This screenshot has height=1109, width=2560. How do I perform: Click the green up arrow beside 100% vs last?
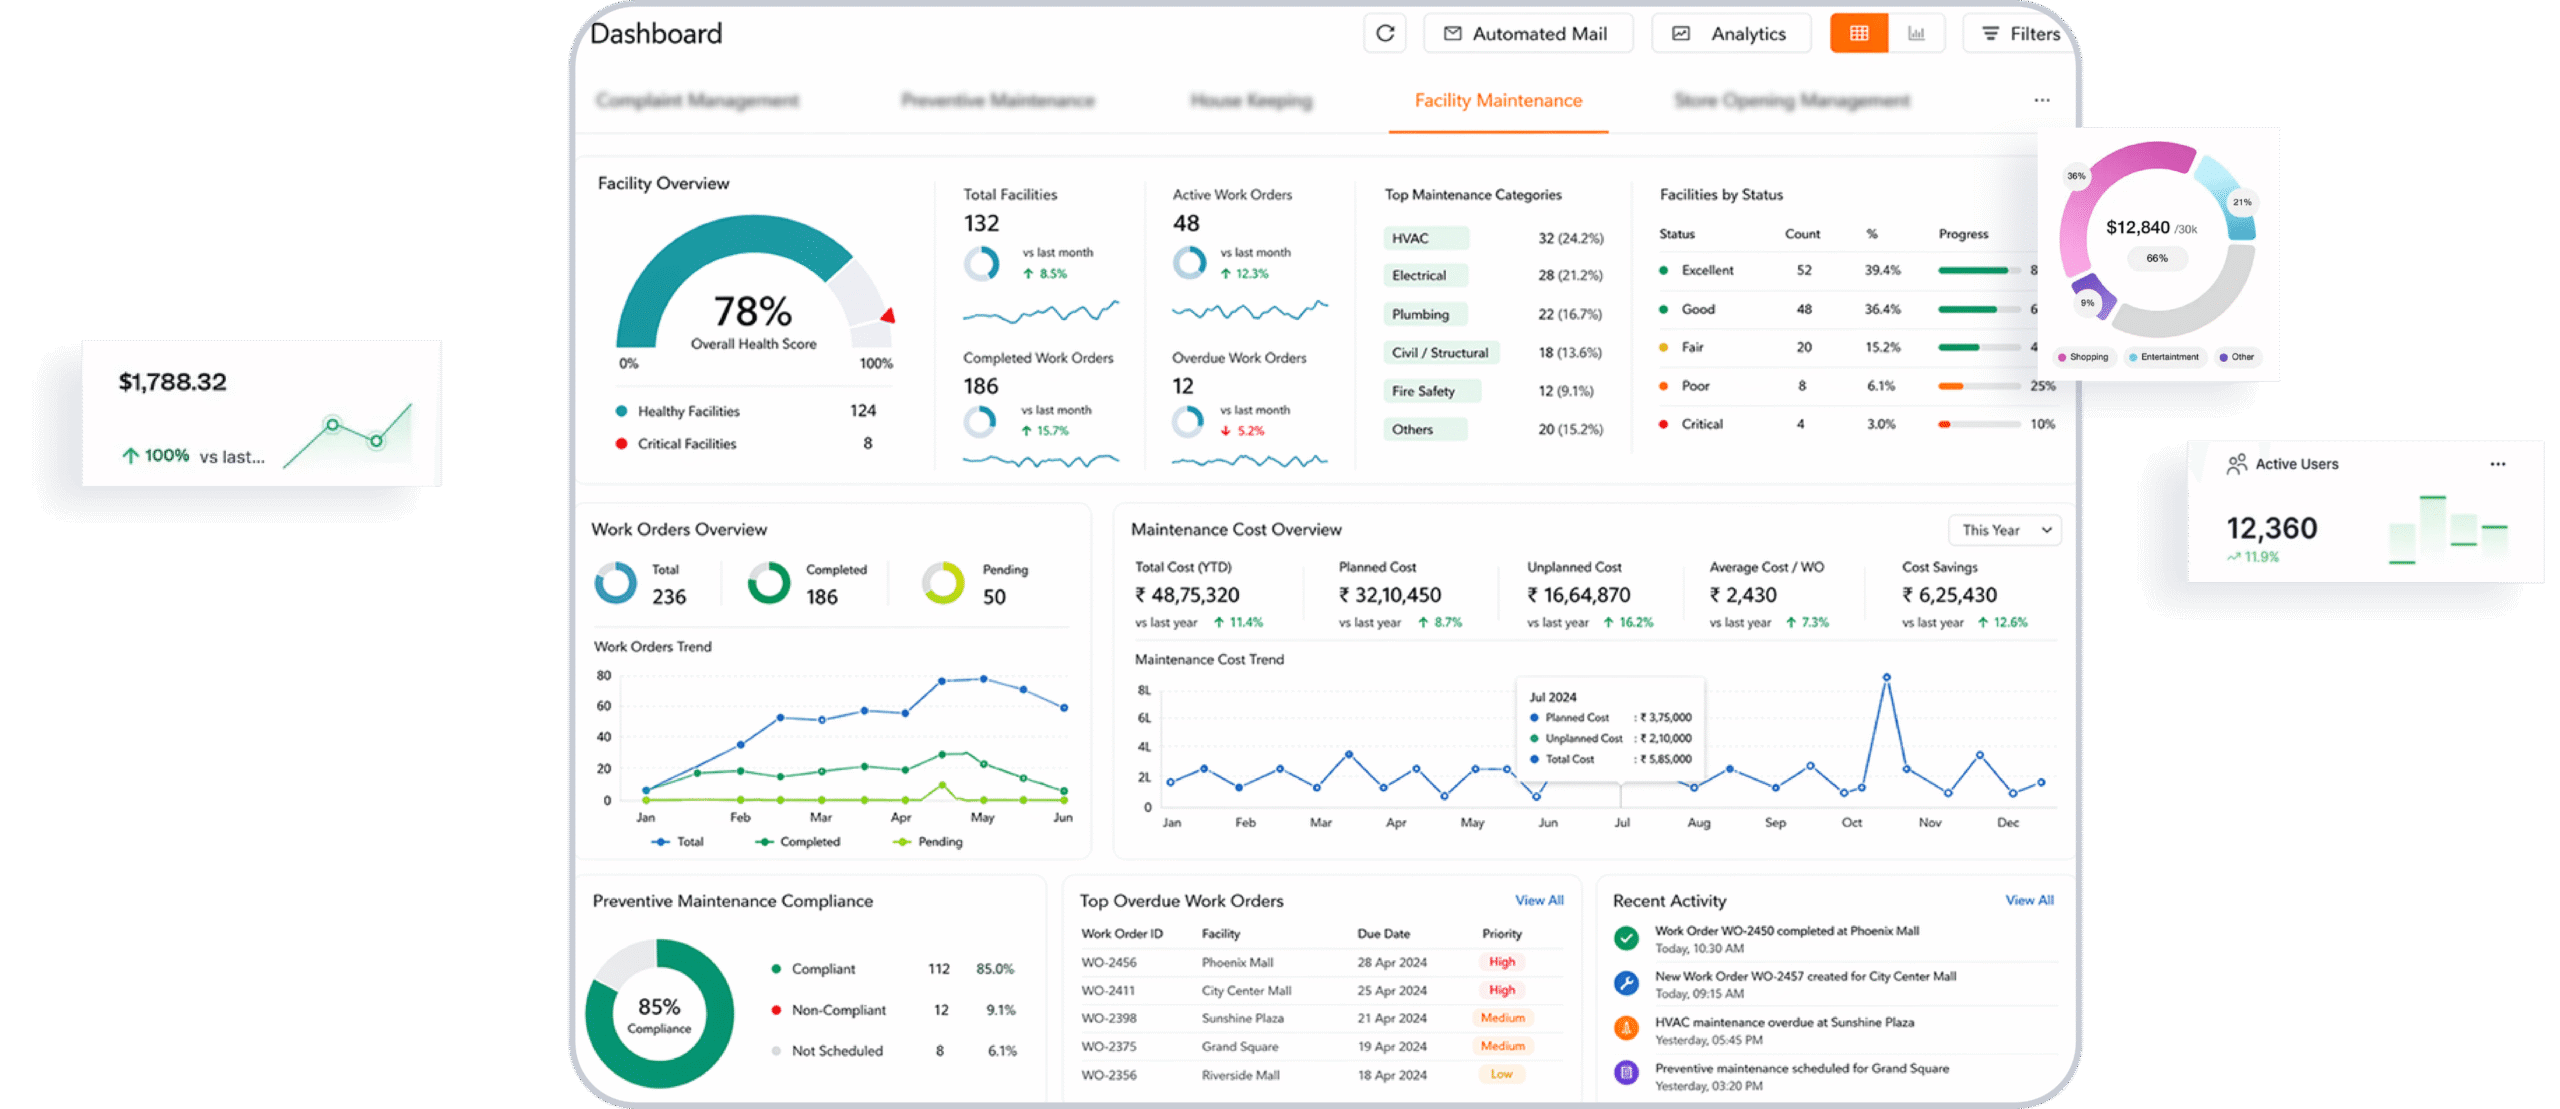point(130,456)
